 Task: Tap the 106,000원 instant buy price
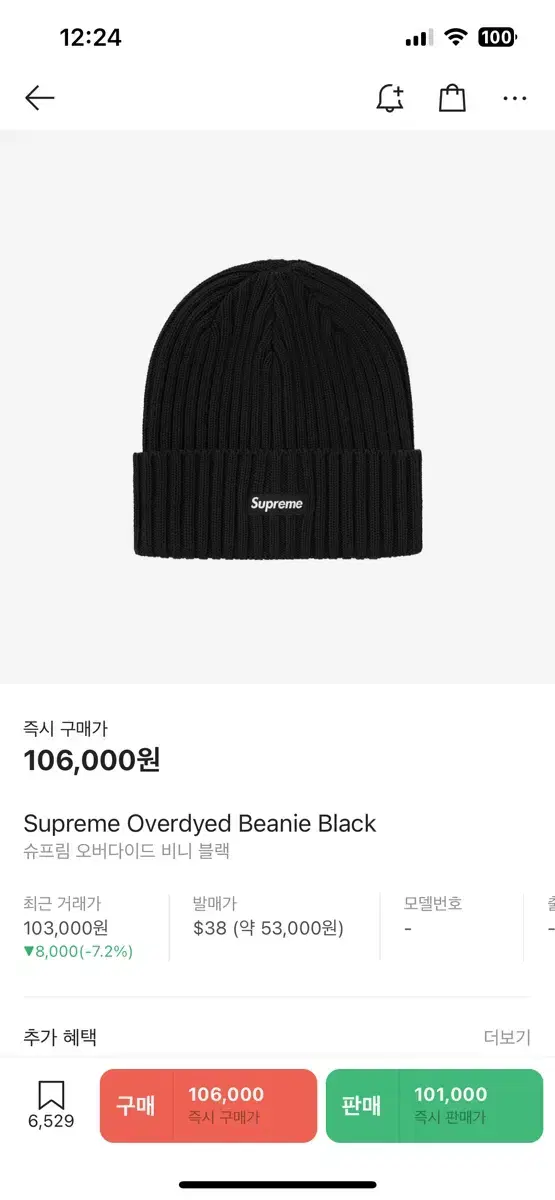click(92, 760)
